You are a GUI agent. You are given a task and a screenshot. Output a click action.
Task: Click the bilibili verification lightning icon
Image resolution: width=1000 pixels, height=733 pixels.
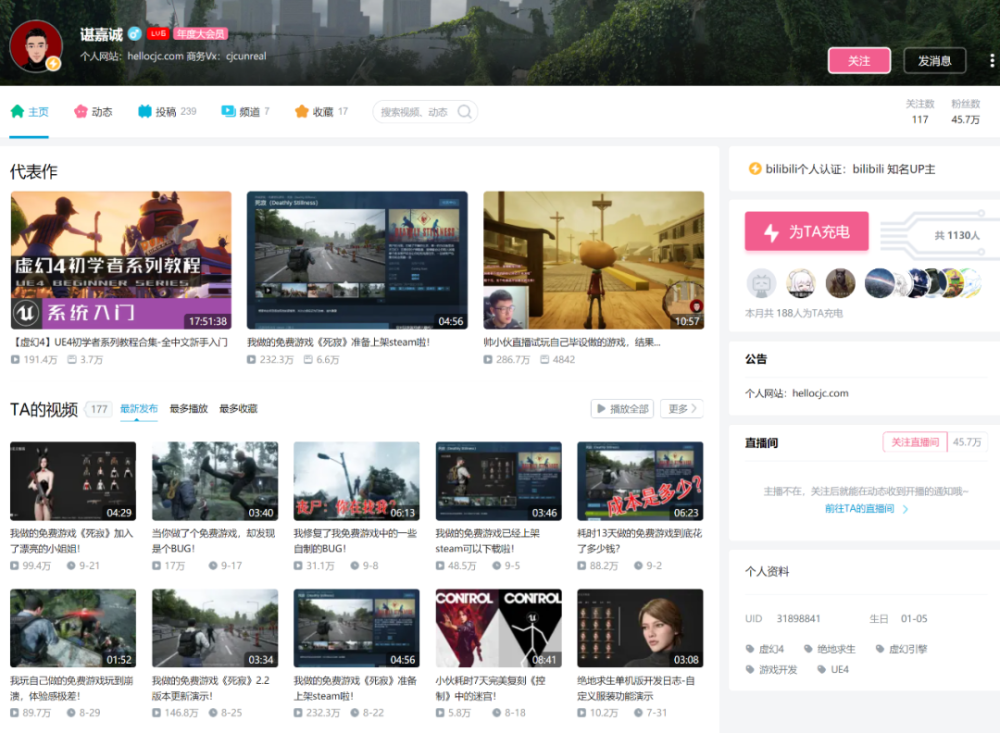(x=754, y=169)
